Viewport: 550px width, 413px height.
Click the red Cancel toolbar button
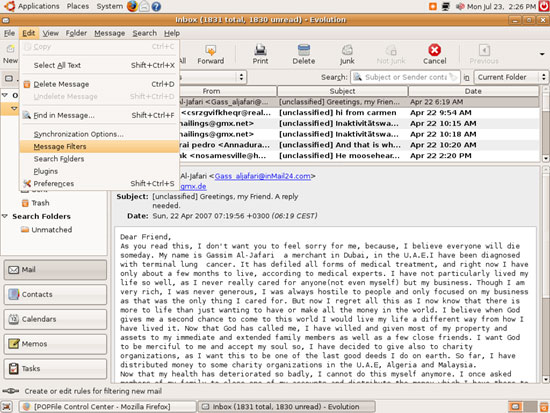[434, 54]
